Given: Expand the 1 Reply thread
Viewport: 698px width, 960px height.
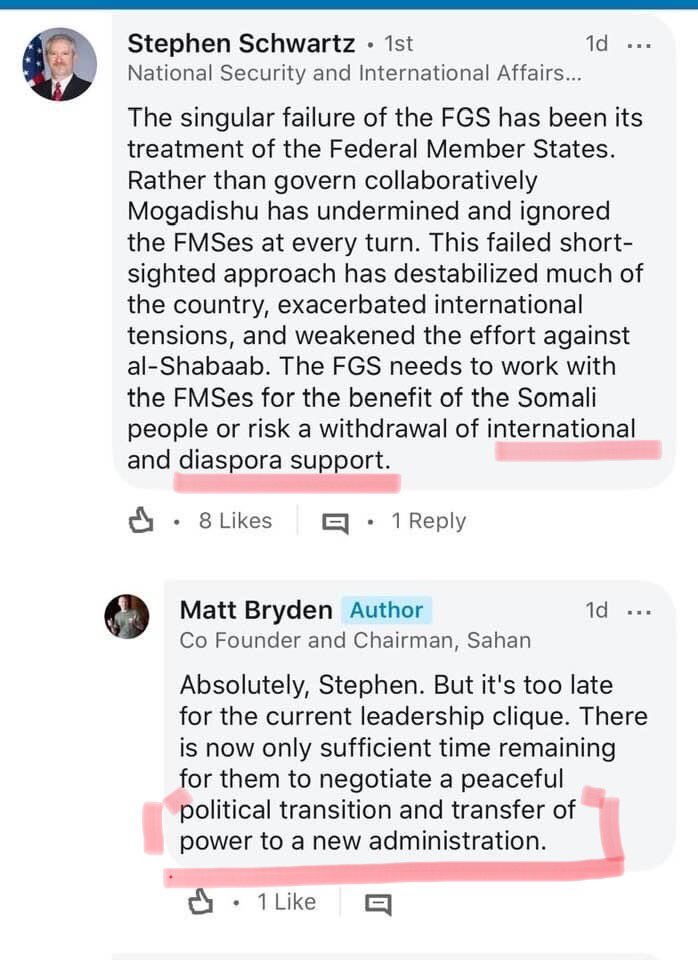Looking at the screenshot, I should pyautogui.click(x=428, y=521).
